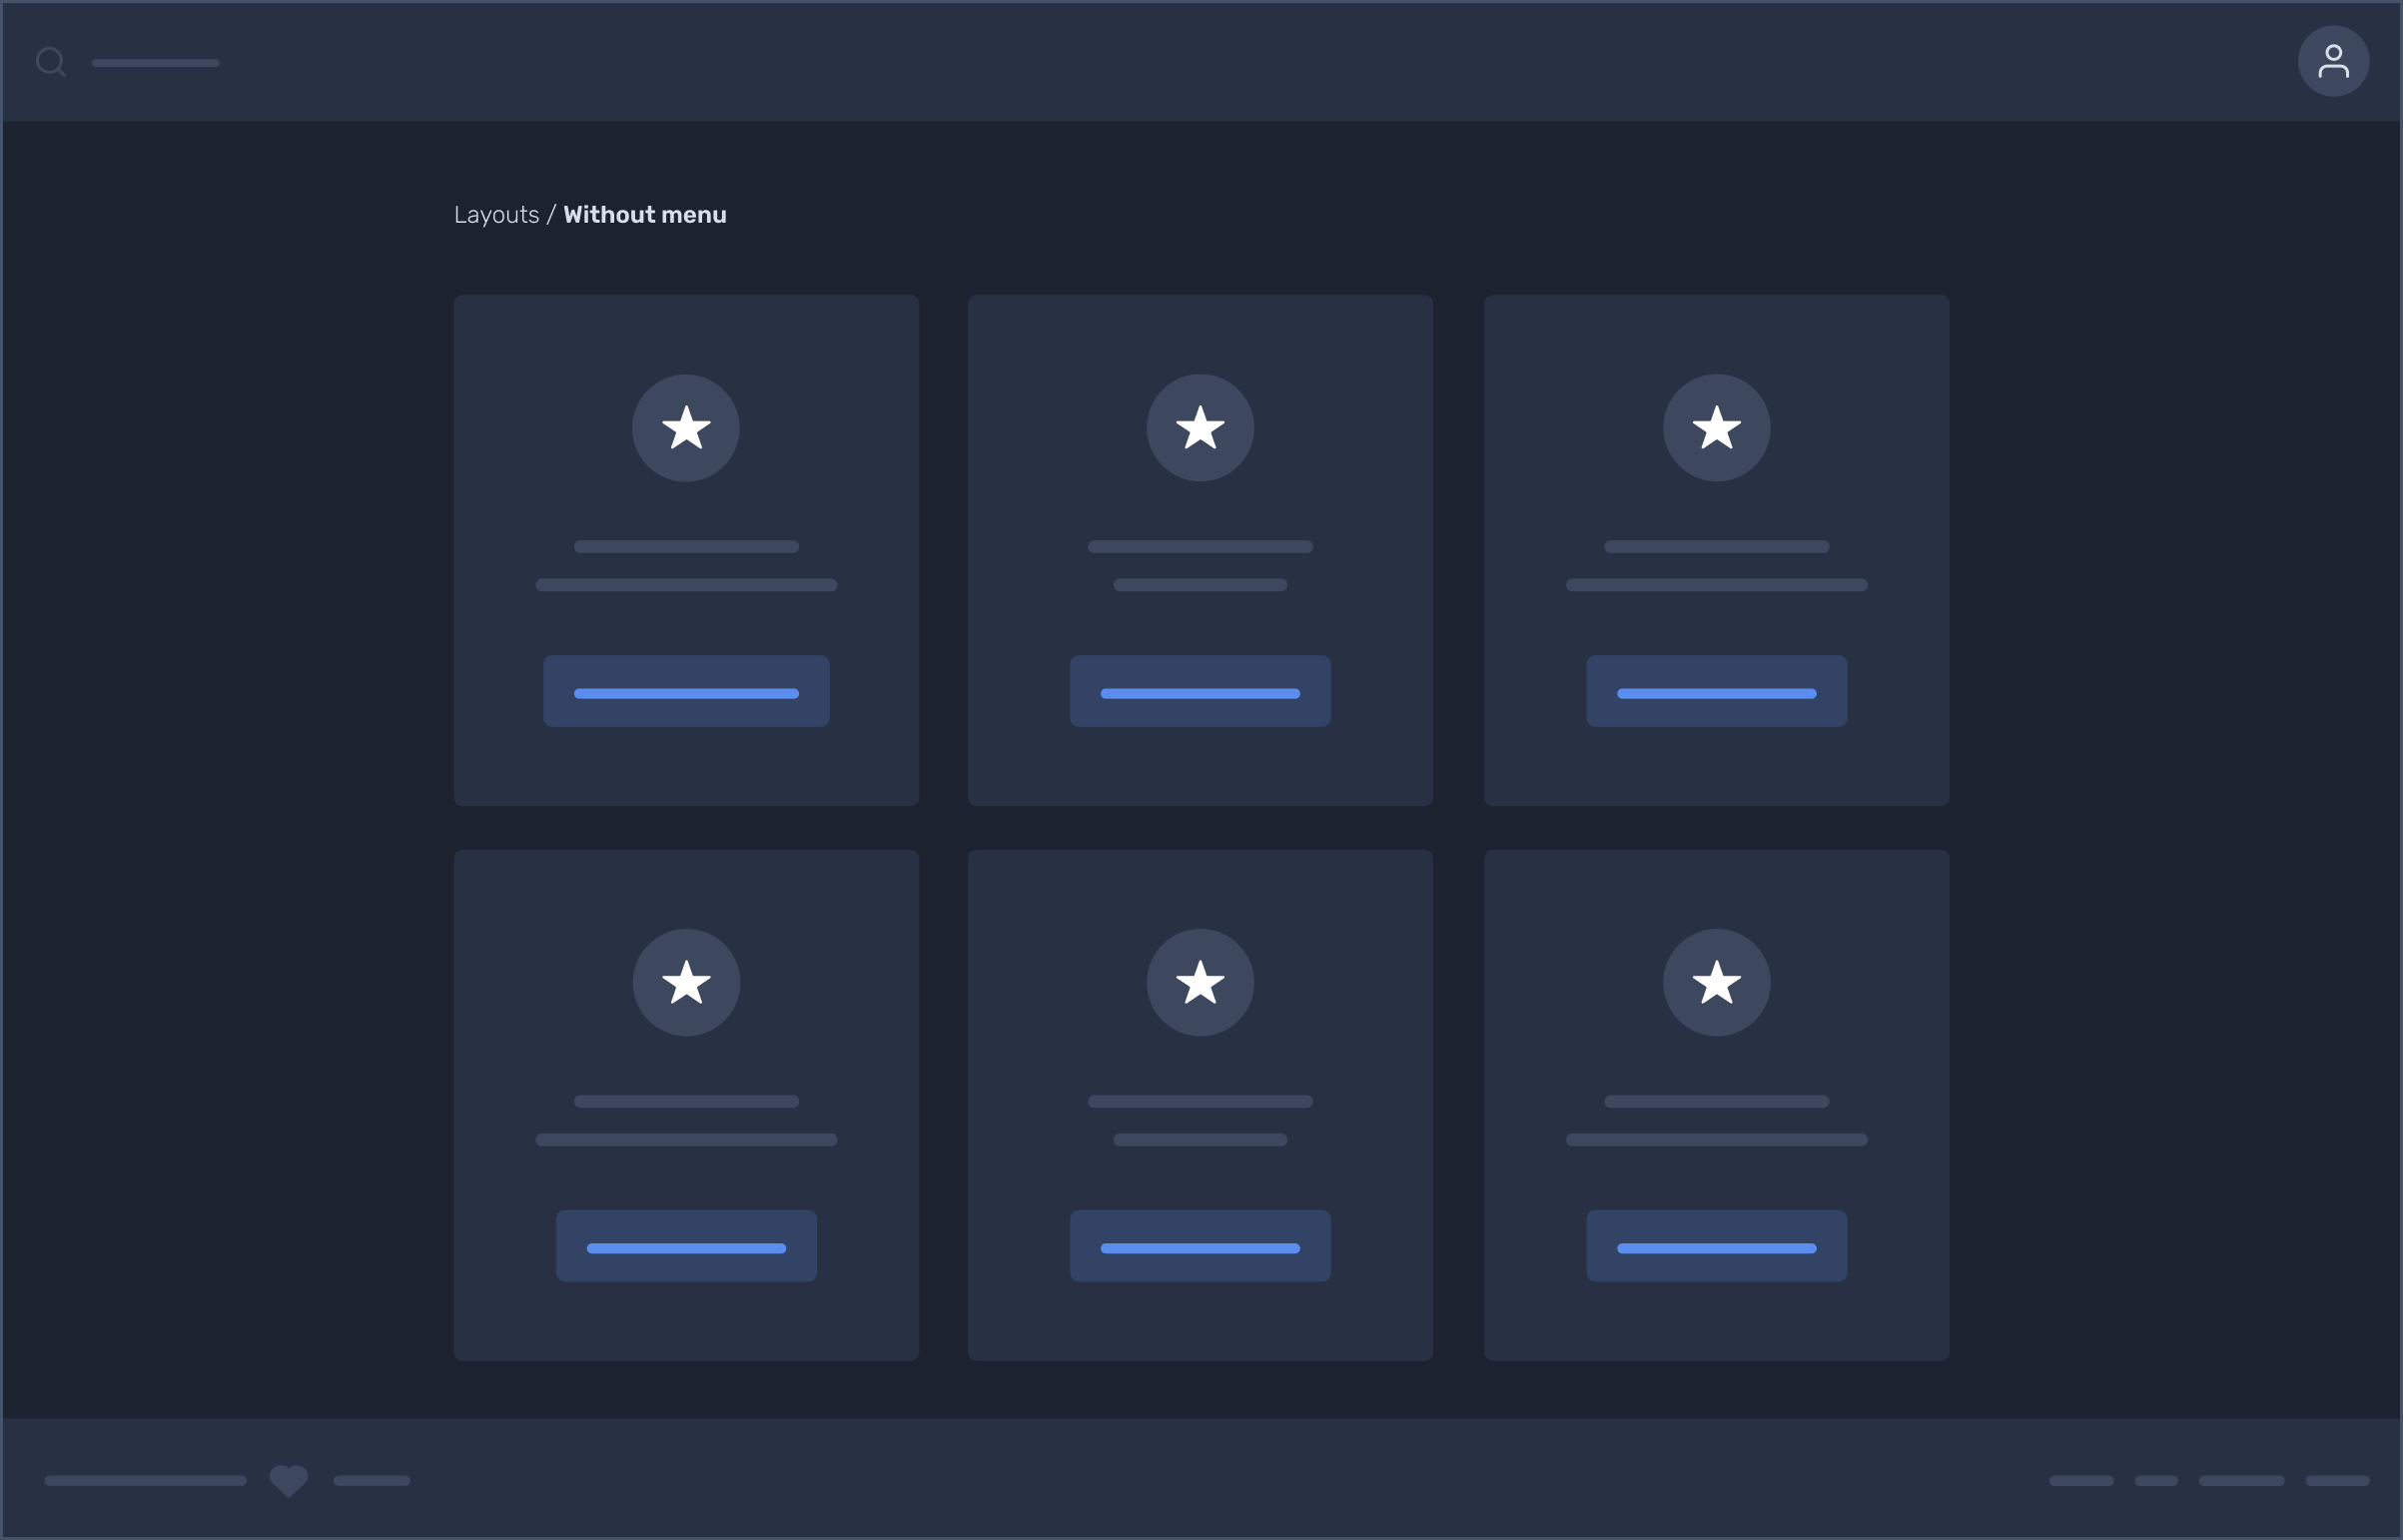Click the Layouts breadcrumb link
The height and width of the screenshot is (1540, 2403).
click(x=496, y=214)
